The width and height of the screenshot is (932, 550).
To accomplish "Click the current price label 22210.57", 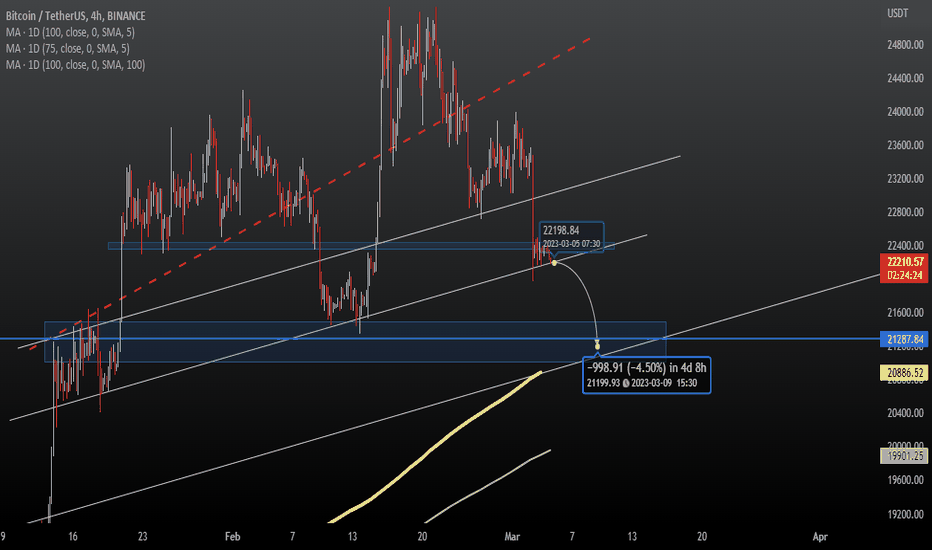I will pos(905,262).
